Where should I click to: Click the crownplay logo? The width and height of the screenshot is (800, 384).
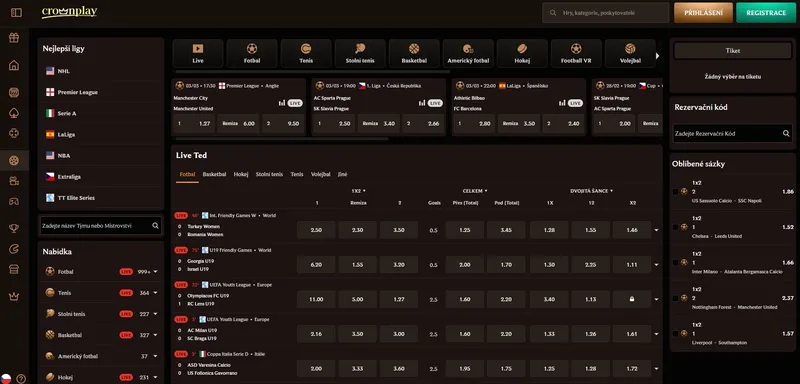(69, 12)
